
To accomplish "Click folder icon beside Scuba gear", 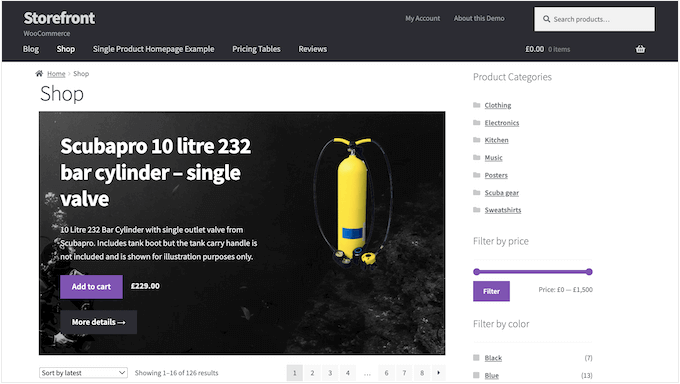I will click(477, 192).
